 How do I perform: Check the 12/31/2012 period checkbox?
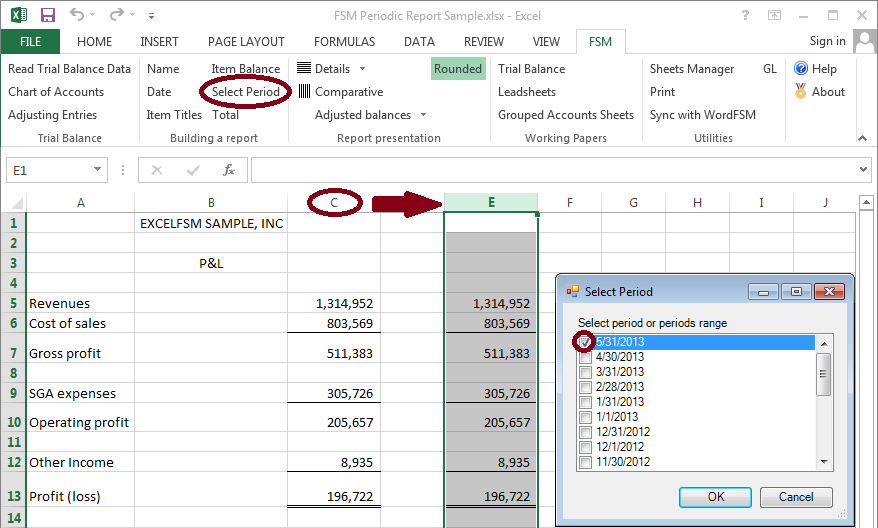coord(585,432)
